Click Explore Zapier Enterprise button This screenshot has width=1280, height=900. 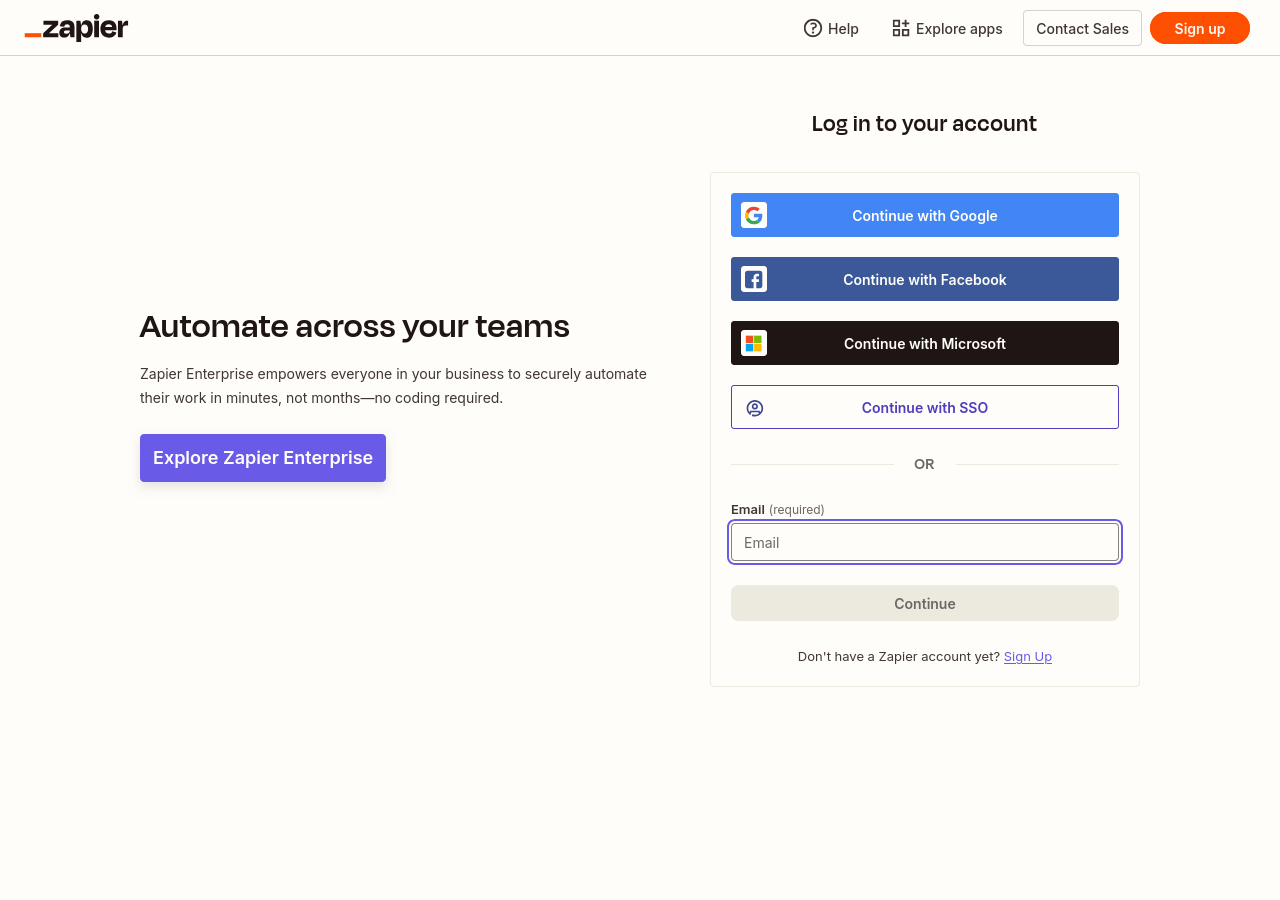(x=263, y=458)
